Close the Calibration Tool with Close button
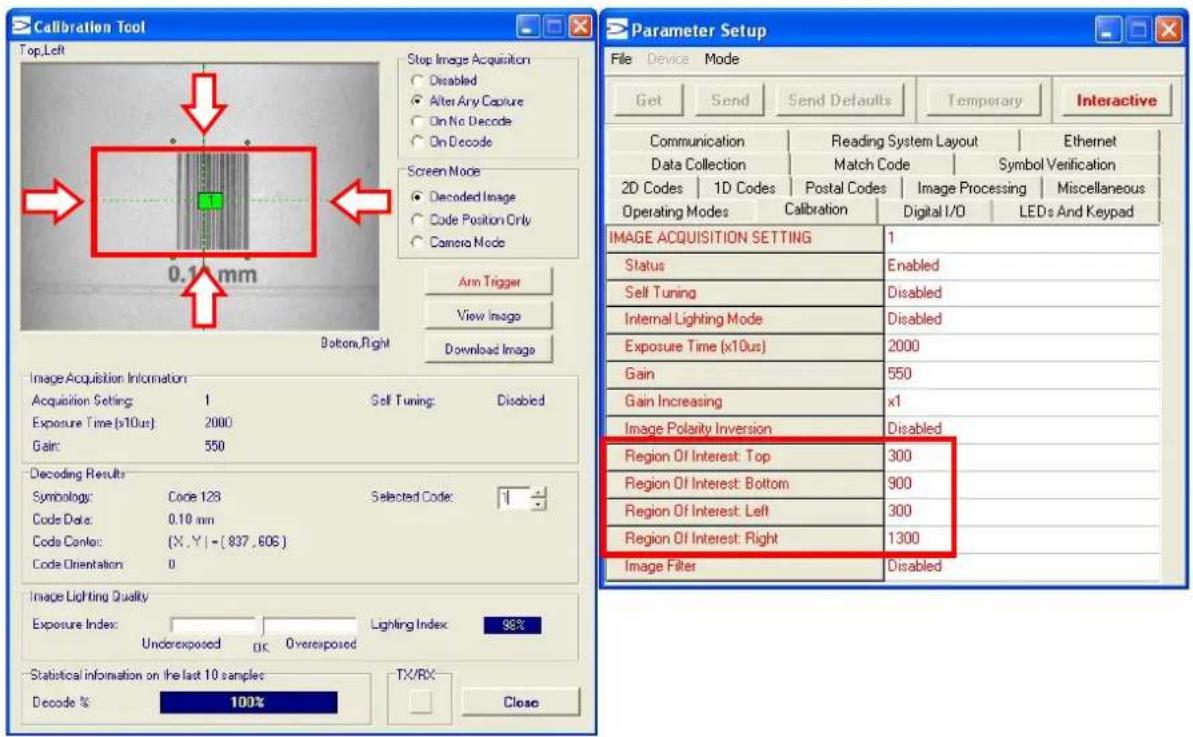The width and height of the screenshot is (1193, 737). (x=520, y=702)
